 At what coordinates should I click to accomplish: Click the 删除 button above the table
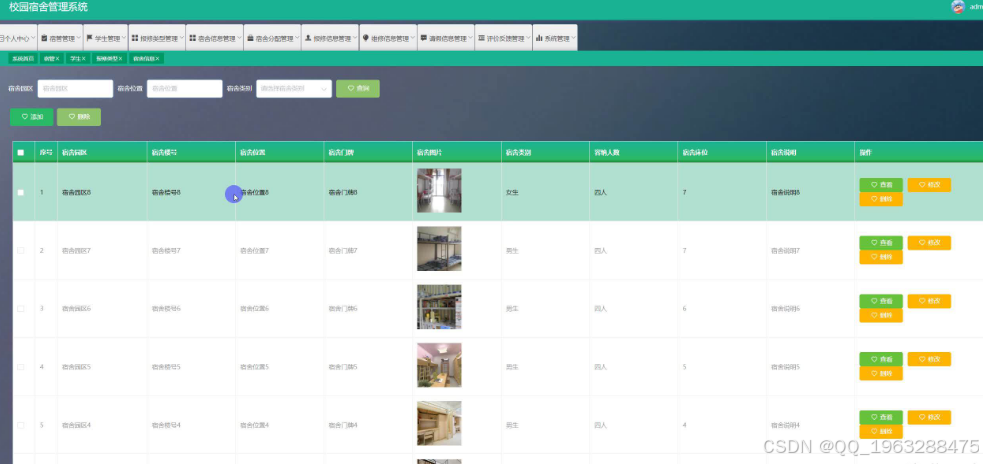(x=79, y=117)
